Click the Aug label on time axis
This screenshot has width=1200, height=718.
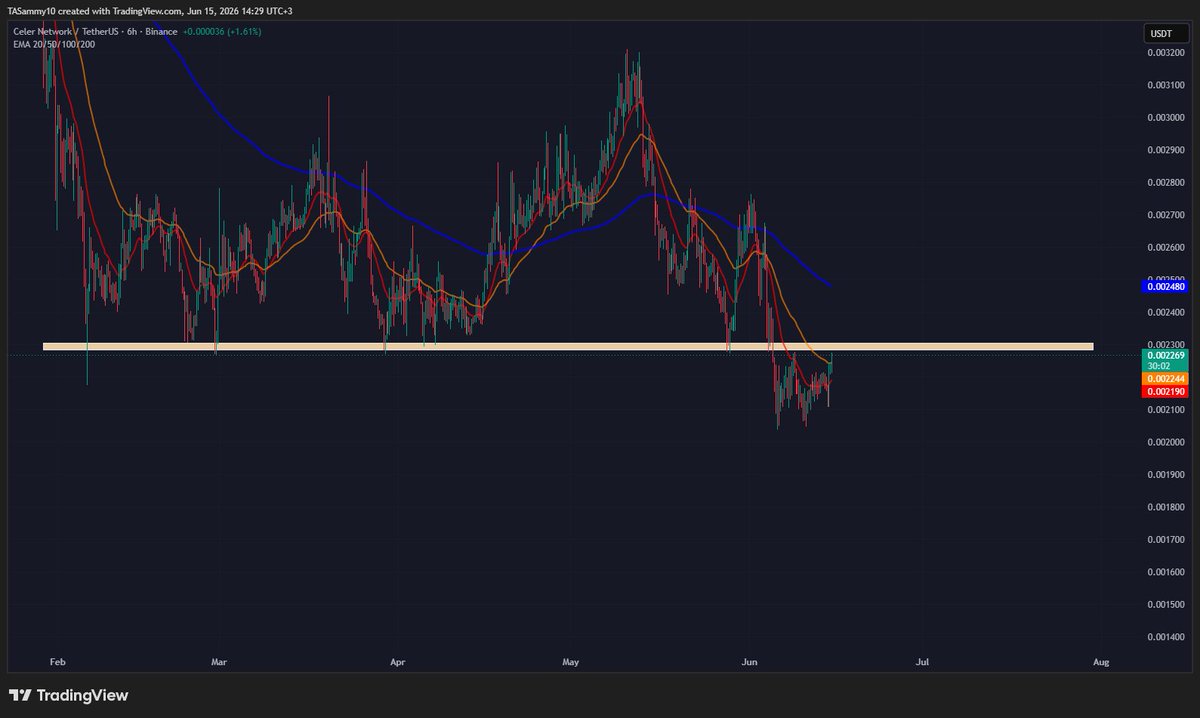tap(1101, 662)
